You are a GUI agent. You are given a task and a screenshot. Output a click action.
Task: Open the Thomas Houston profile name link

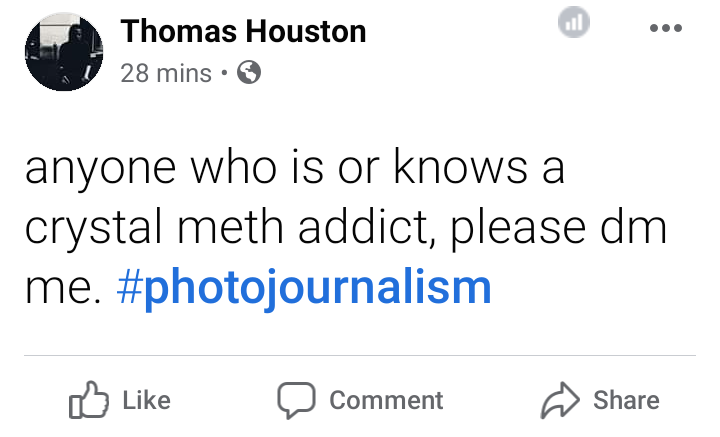243,32
